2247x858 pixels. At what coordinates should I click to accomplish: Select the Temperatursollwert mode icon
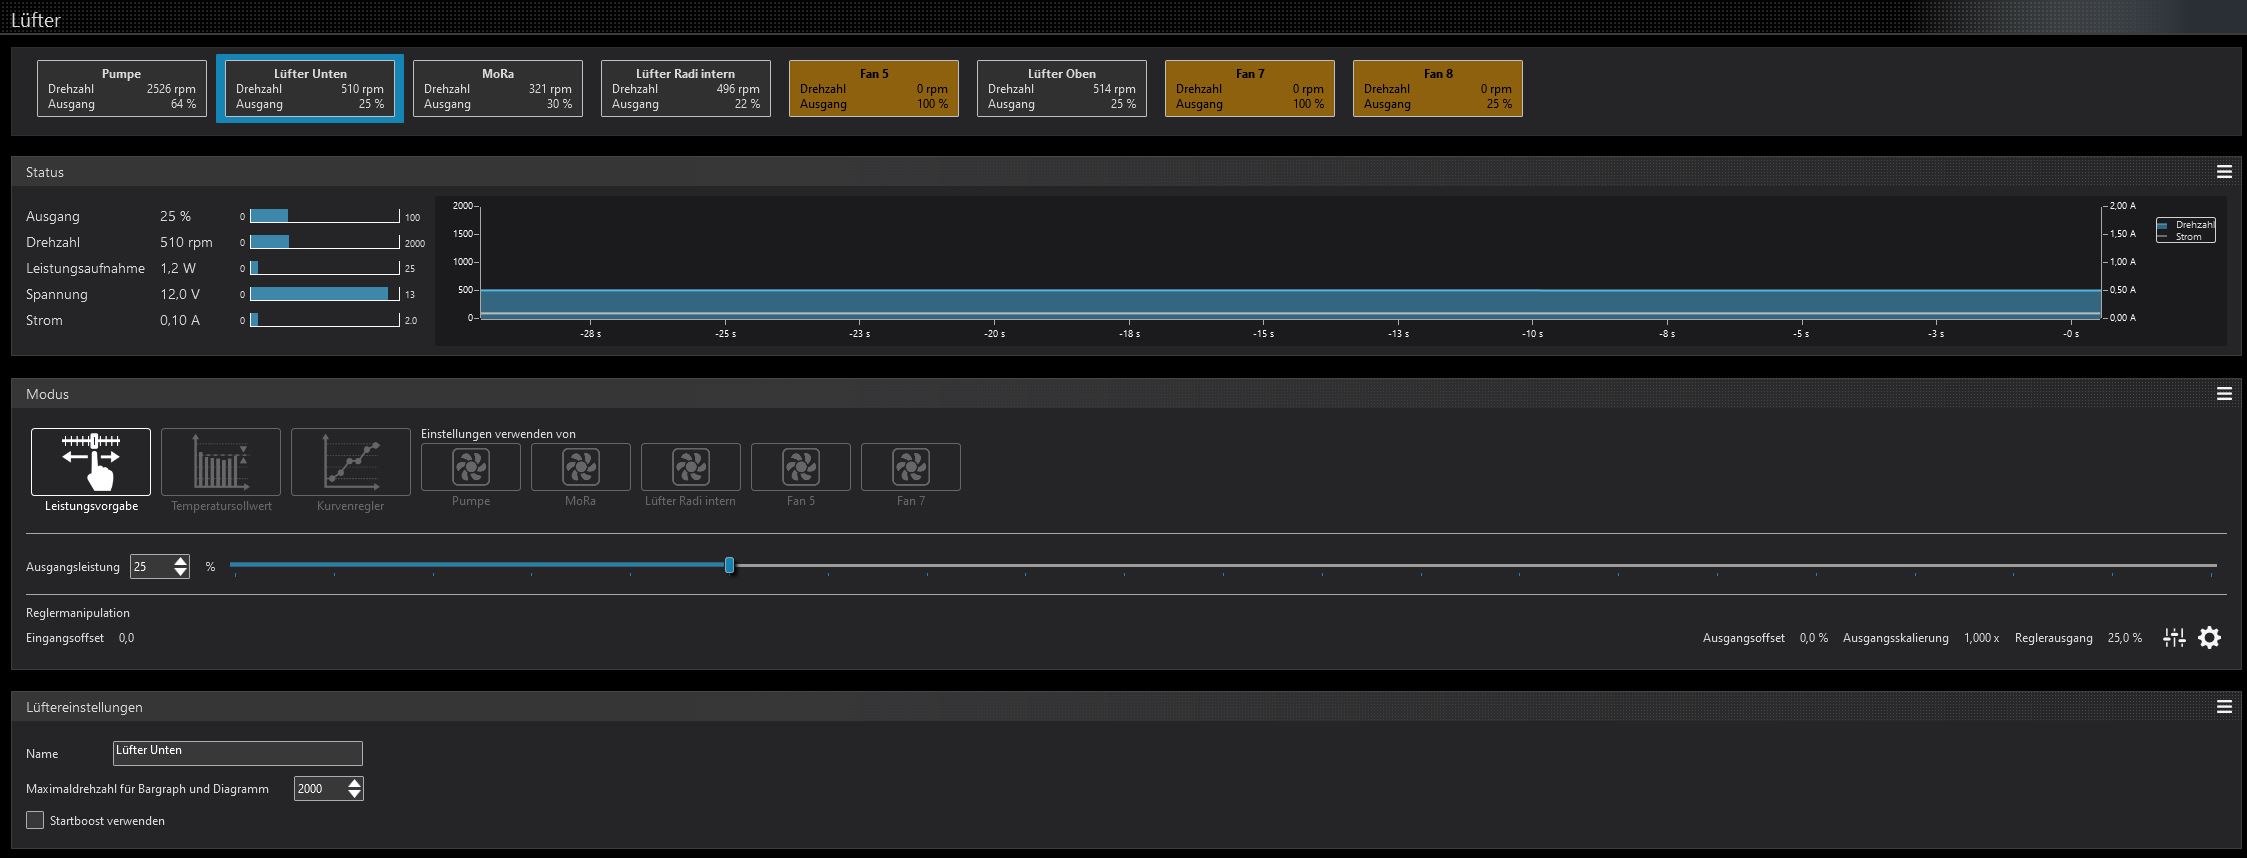point(221,462)
